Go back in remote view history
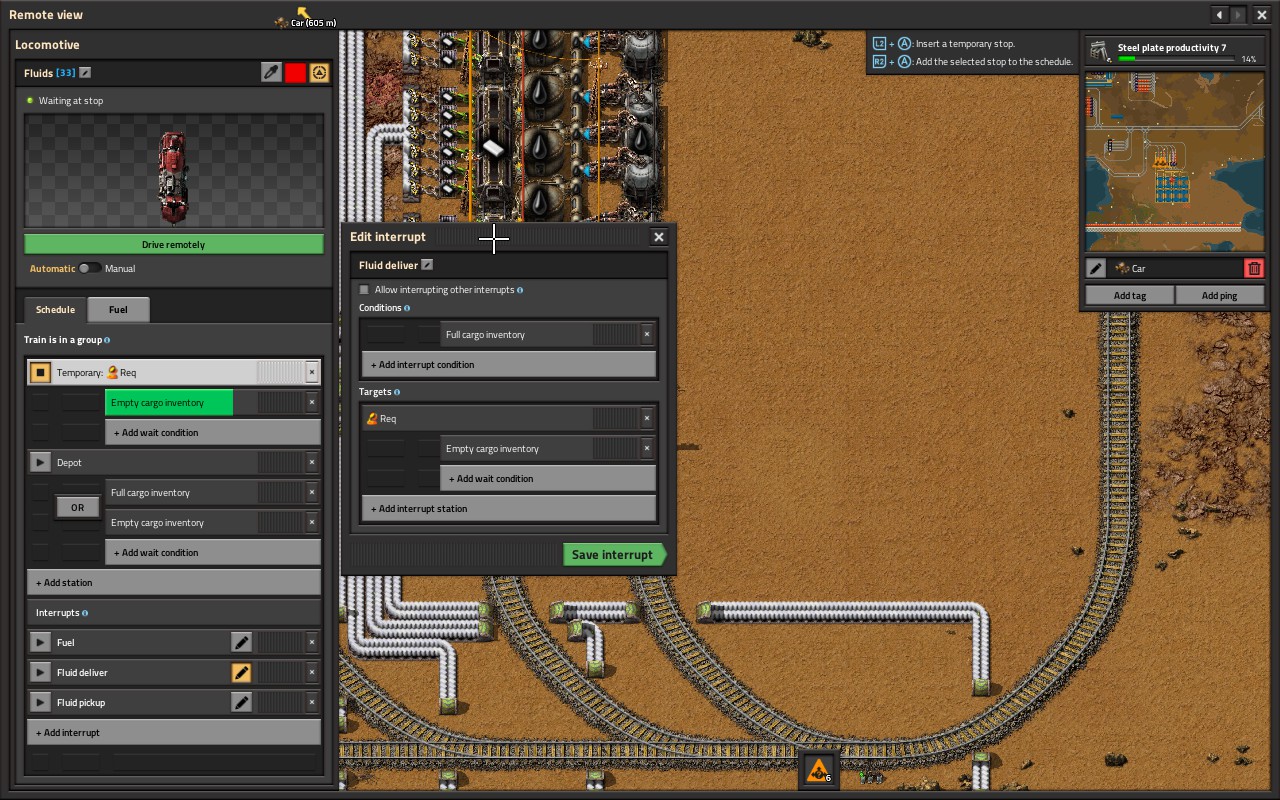This screenshot has height=800, width=1280. coord(1219,15)
